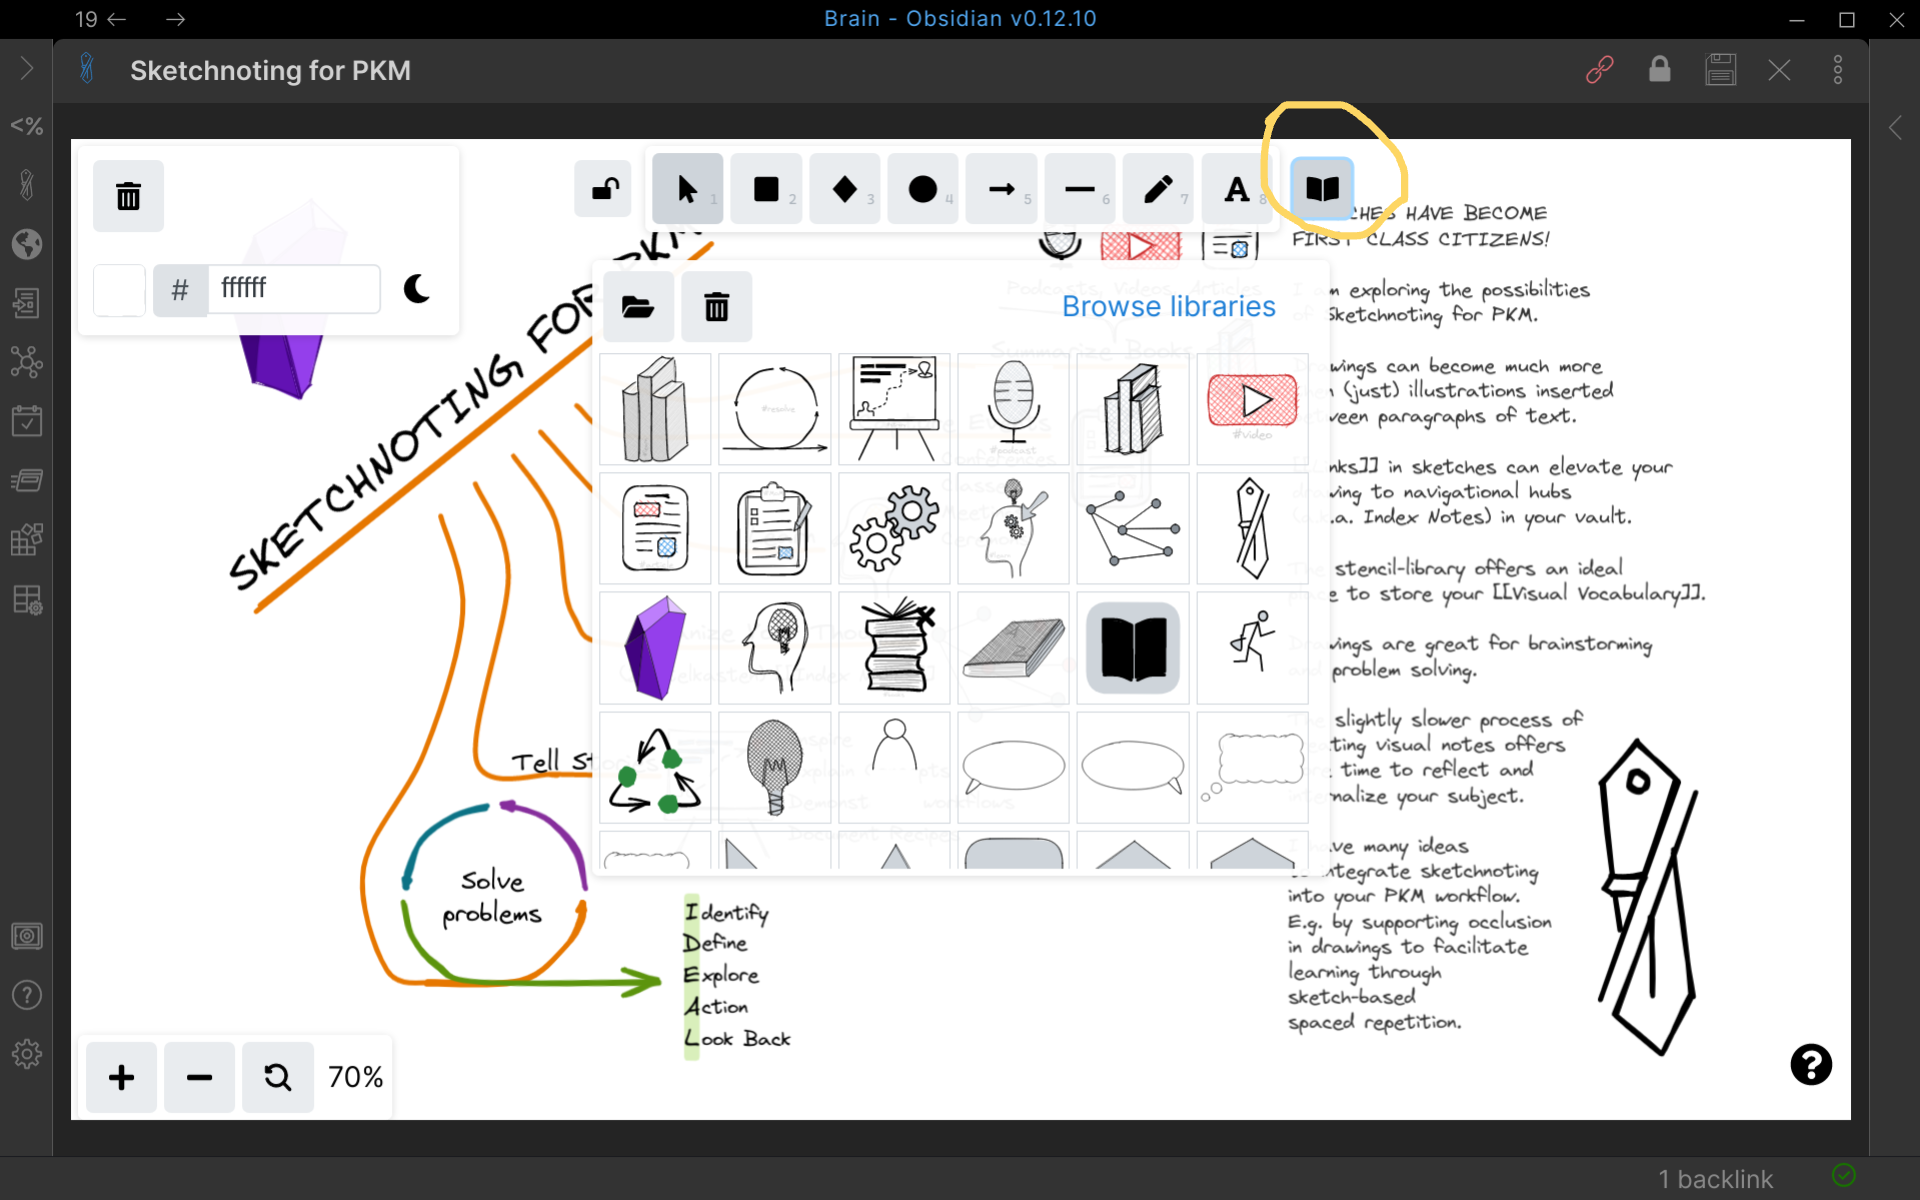Click the Sketchnoting for PKM tab title
This screenshot has width=1920, height=1200.
coord(270,70)
